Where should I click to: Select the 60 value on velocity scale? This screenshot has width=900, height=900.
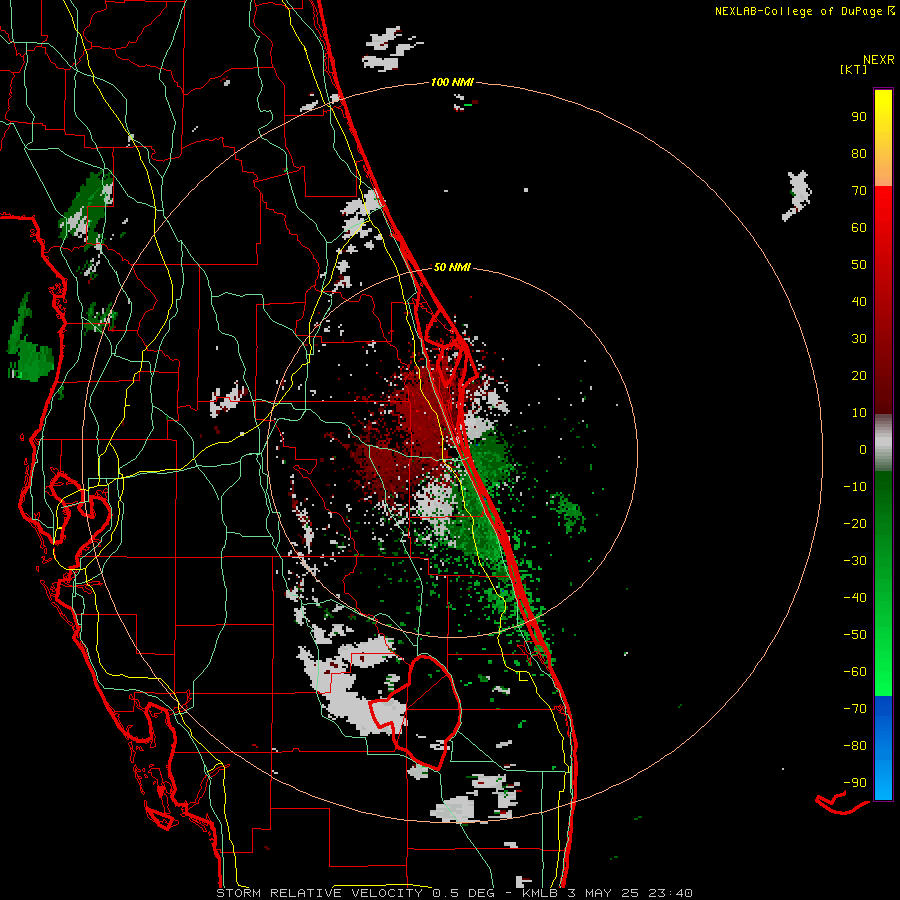pos(859,227)
